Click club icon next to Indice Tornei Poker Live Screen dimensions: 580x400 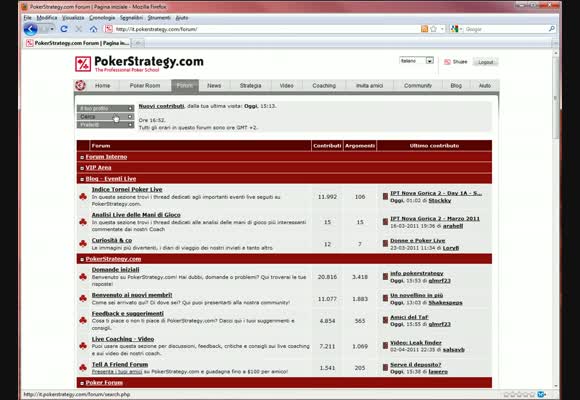click(83, 196)
